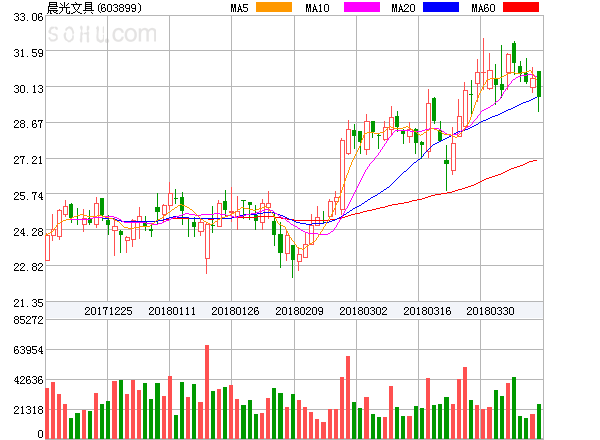Click the 20180302 date label
Screen dimensions: 600x440
(x=363, y=311)
